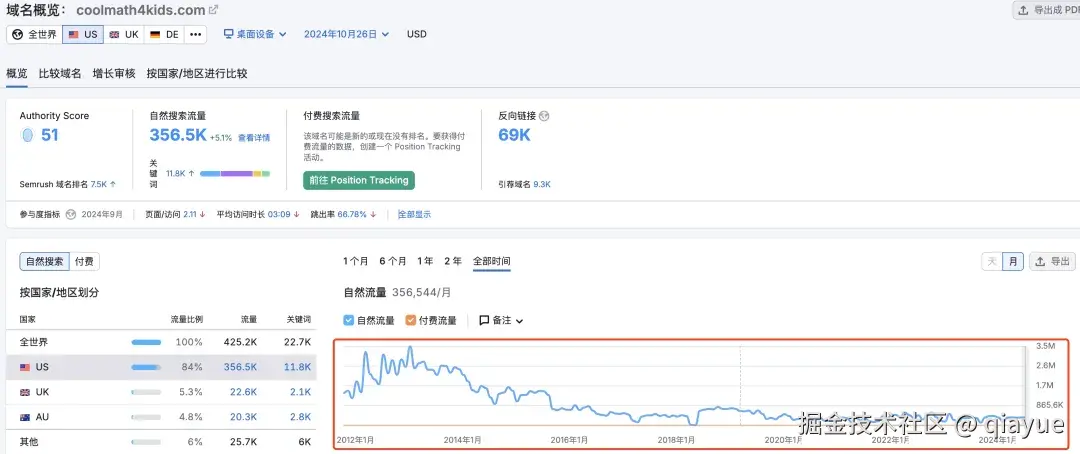This screenshot has width=1080, height=454.
Task: Switch to 按国家/地区进行比较 tab
Action: (197, 73)
